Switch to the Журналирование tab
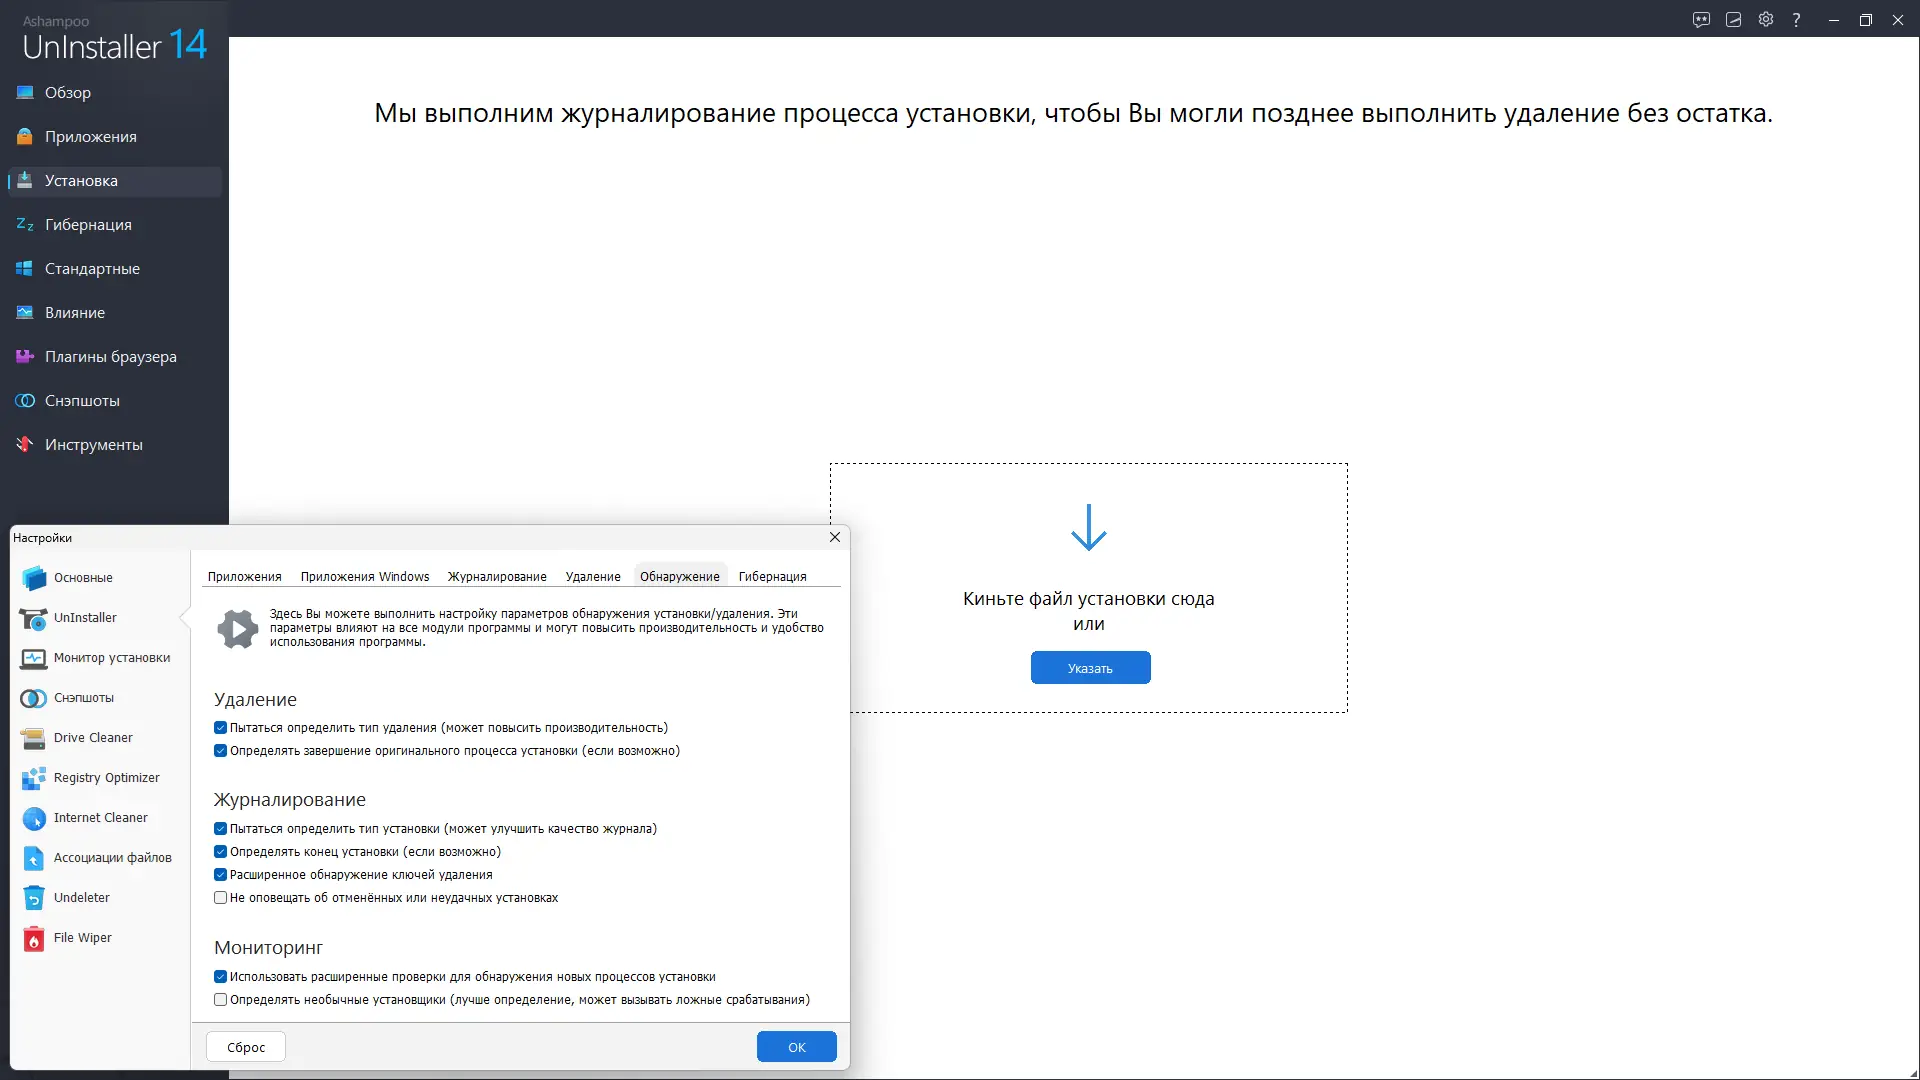Screen dimensions: 1920x1080 [497, 577]
